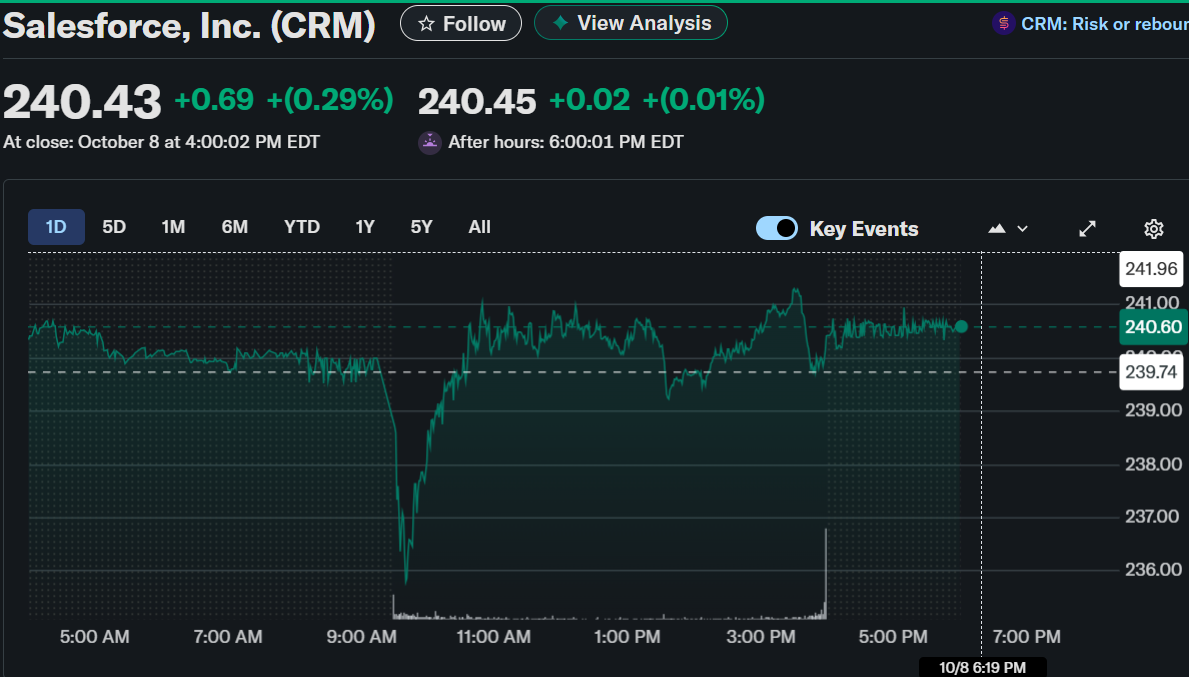Toggle the Key Events switch
The width and height of the screenshot is (1189, 677).
[777, 228]
